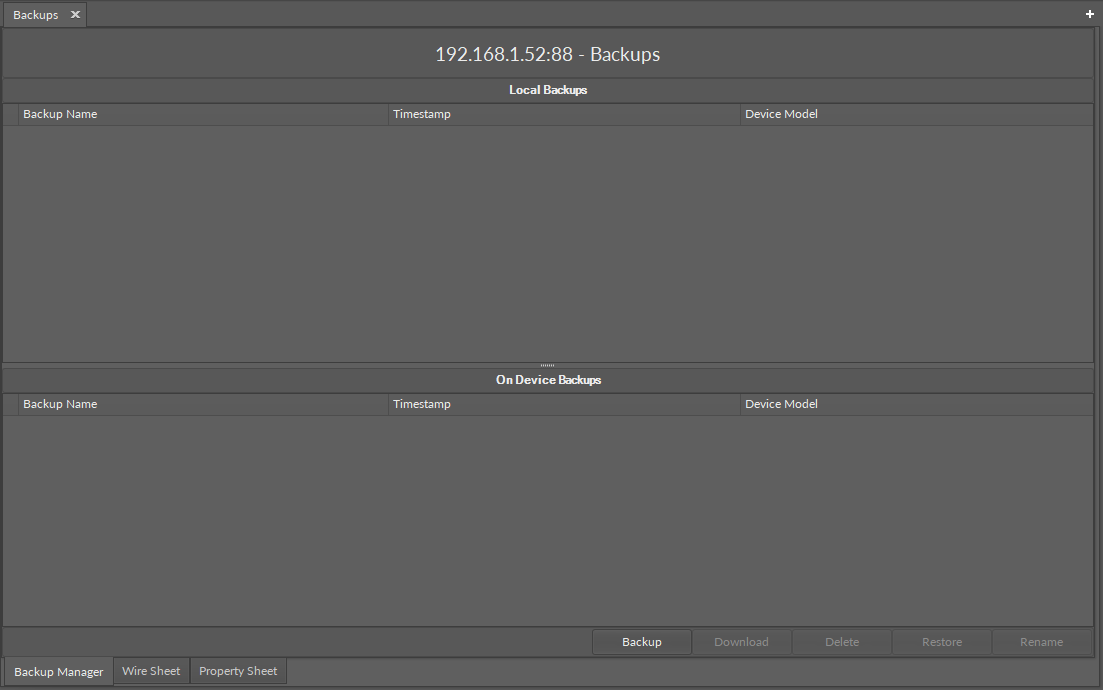1103x690 pixels.
Task: Close the Backups tab with the X icon
Action: (x=75, y=15)
